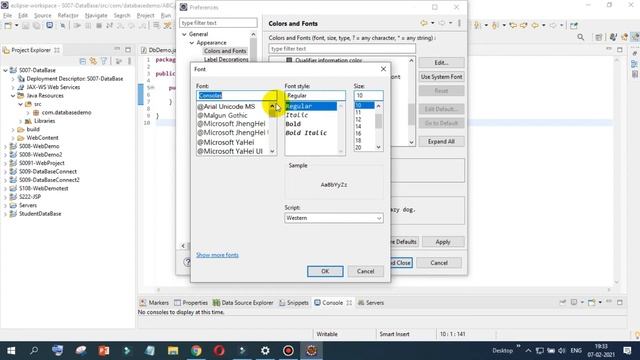
Task: Open the Navigate menu
Action: pos(96,16)
